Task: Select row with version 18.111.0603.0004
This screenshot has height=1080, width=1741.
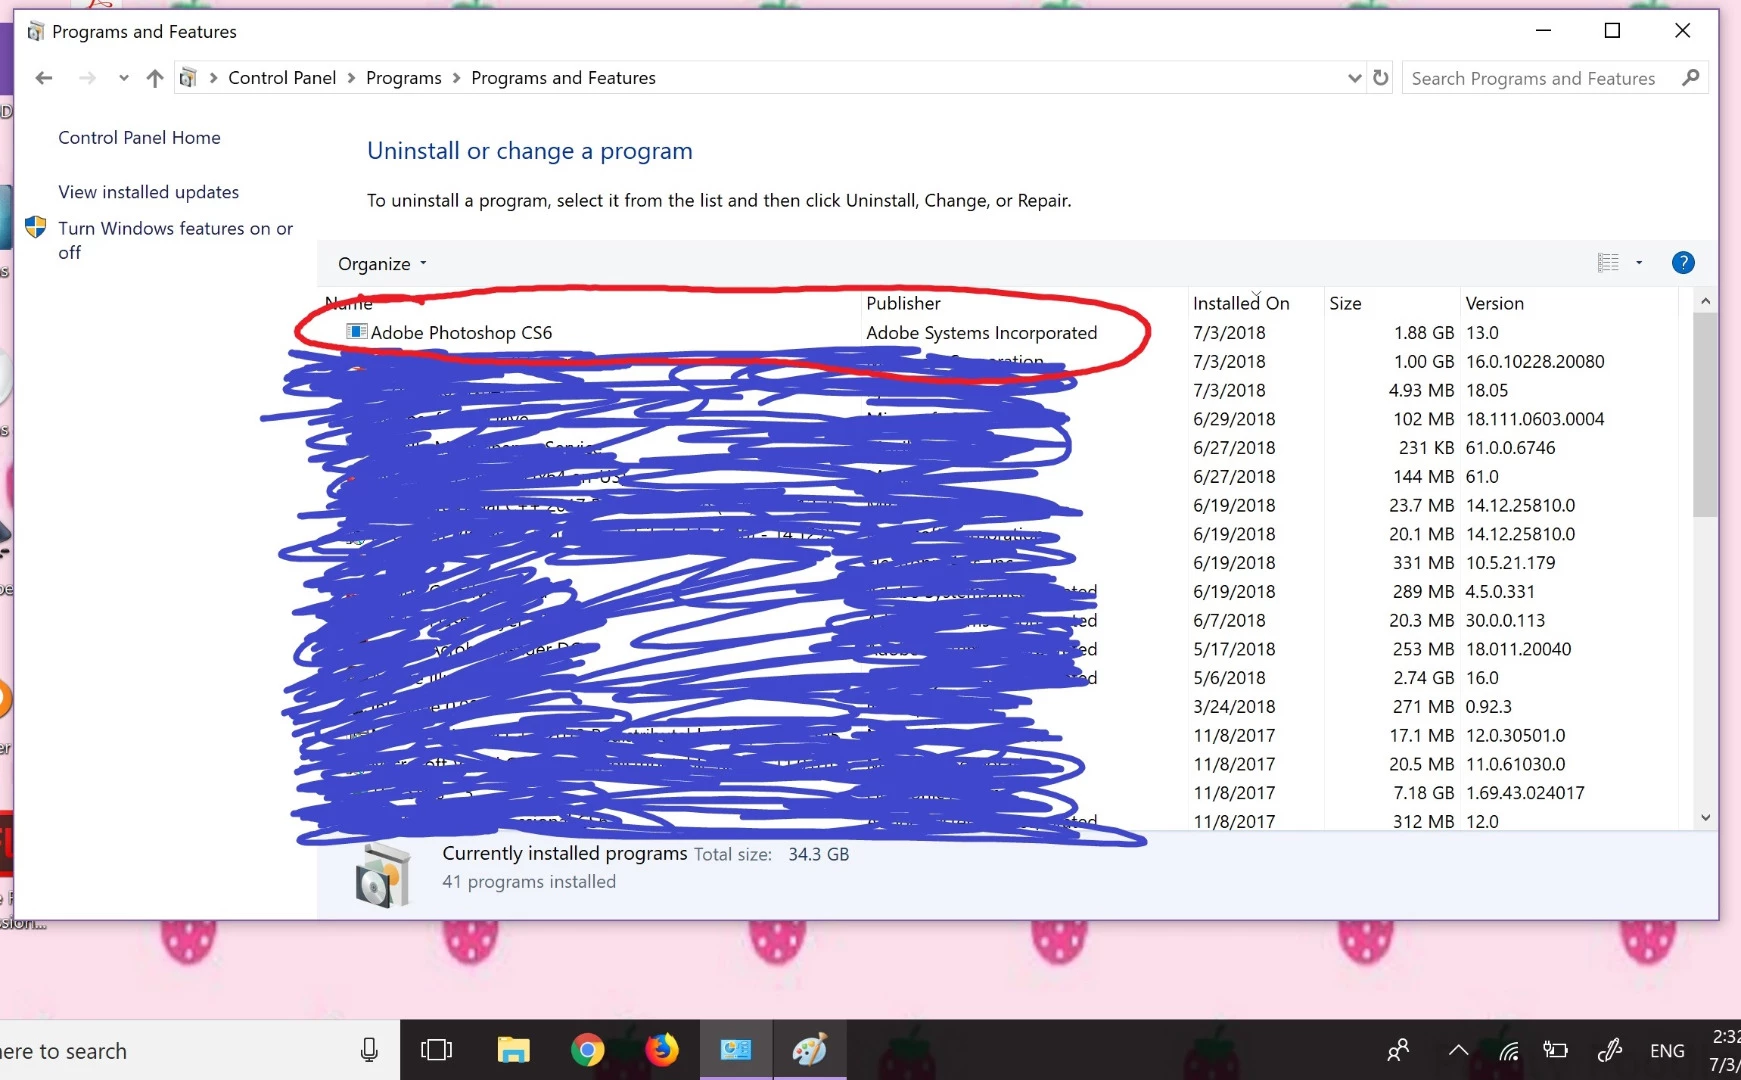Action: (x=1000, y=420)
